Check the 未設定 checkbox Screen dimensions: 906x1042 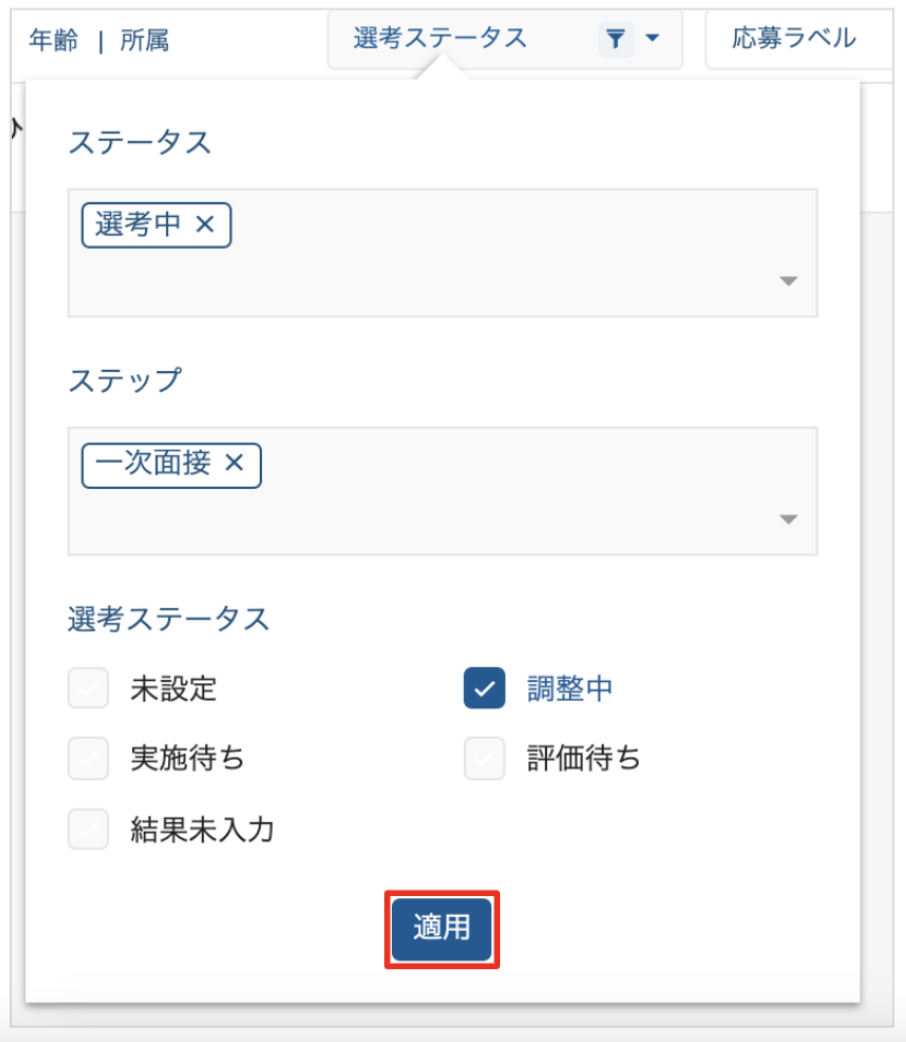88,688
